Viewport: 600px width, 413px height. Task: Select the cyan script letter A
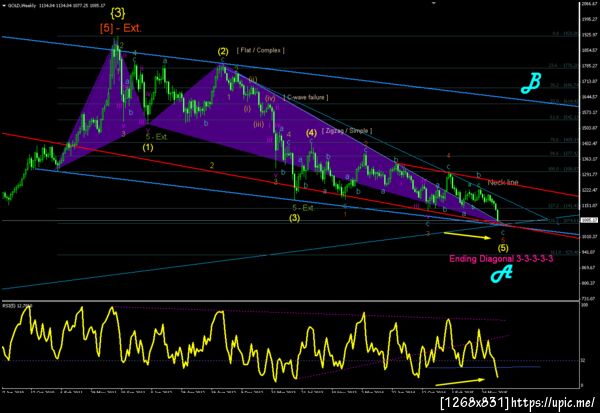coord(502,274)
